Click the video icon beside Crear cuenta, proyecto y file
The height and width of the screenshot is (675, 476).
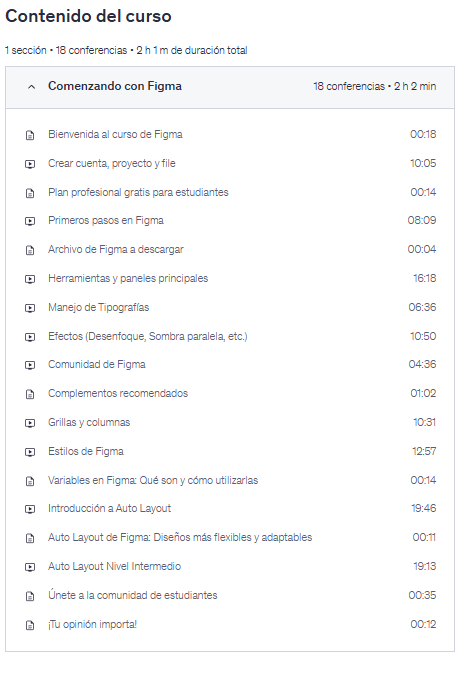point(30,164)
